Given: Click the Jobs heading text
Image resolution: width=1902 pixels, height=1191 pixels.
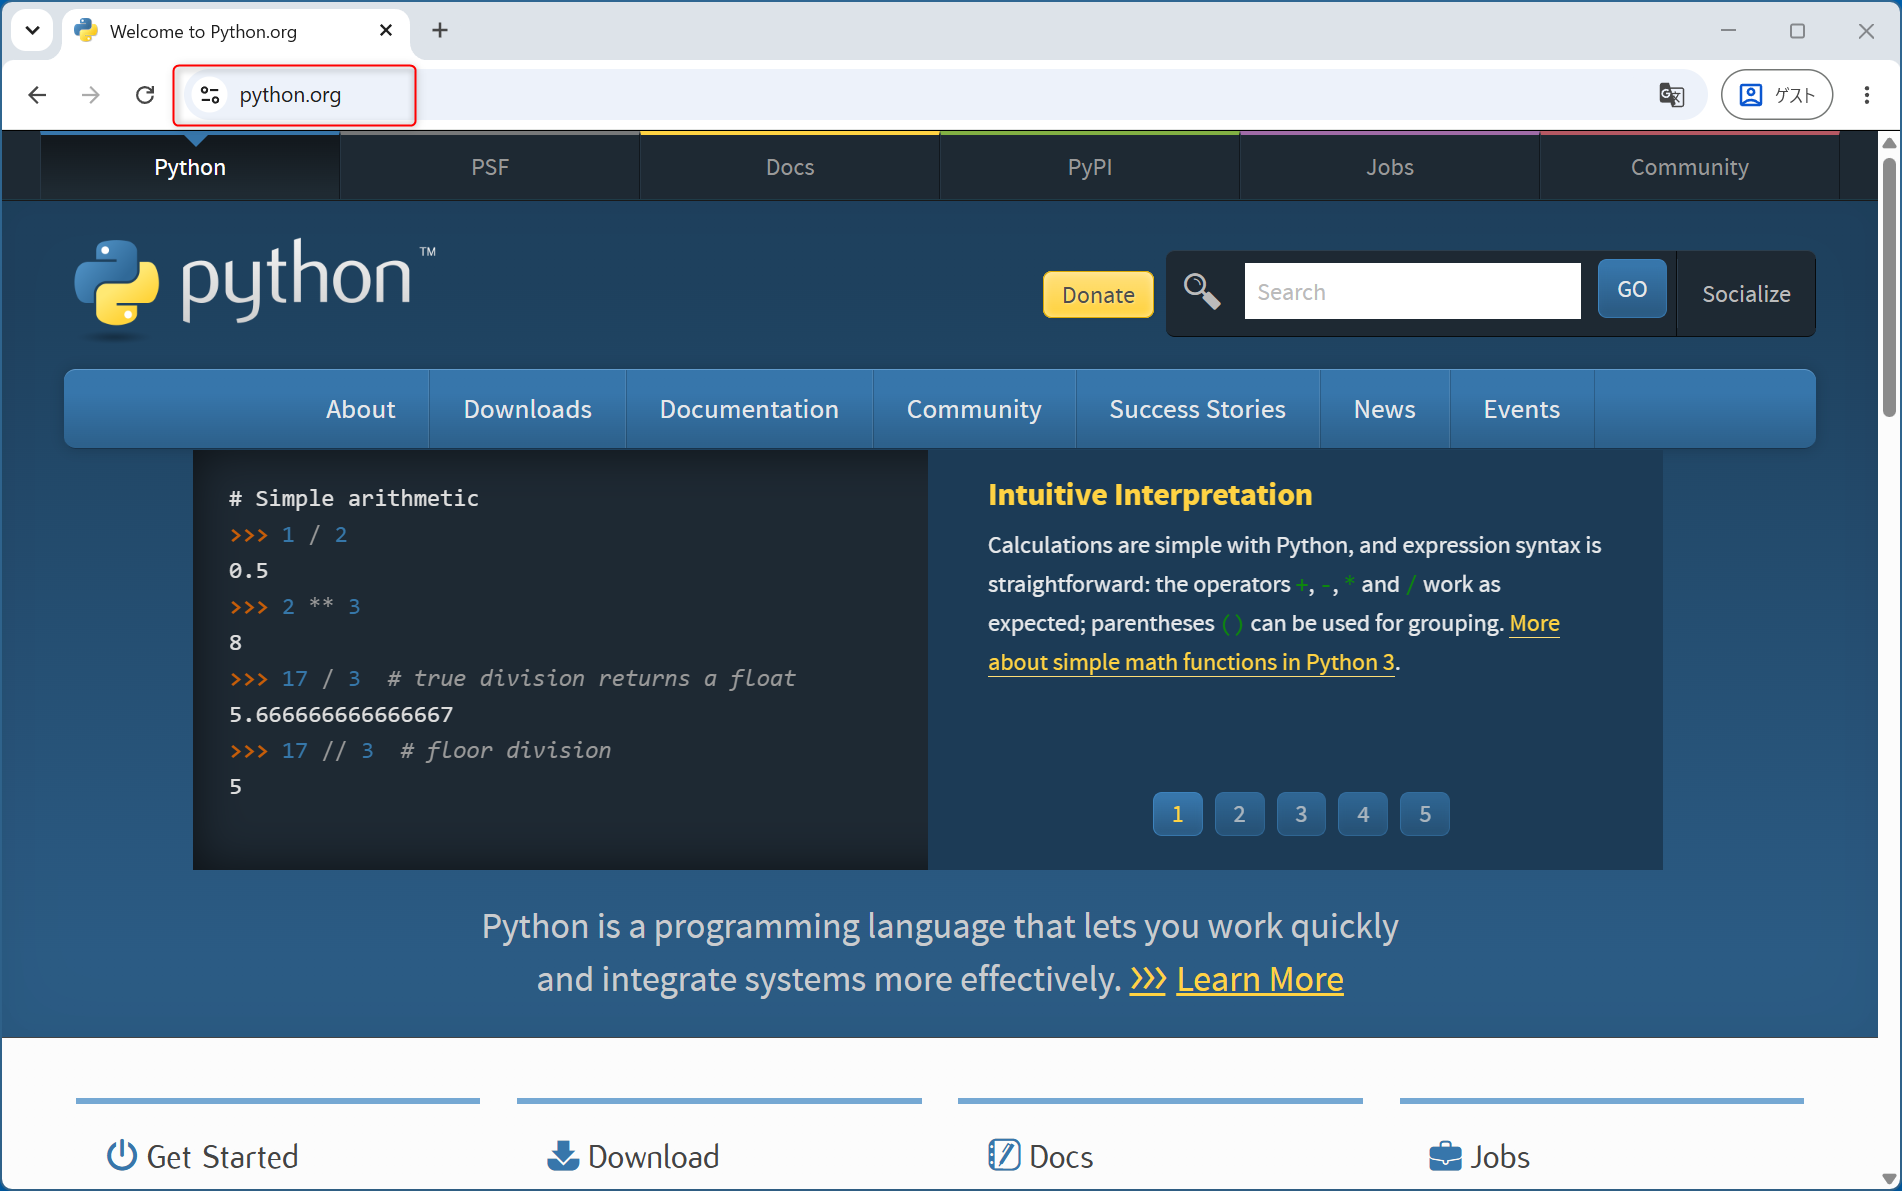Looking at the screenshot, I should [x=1500, y=1157].
